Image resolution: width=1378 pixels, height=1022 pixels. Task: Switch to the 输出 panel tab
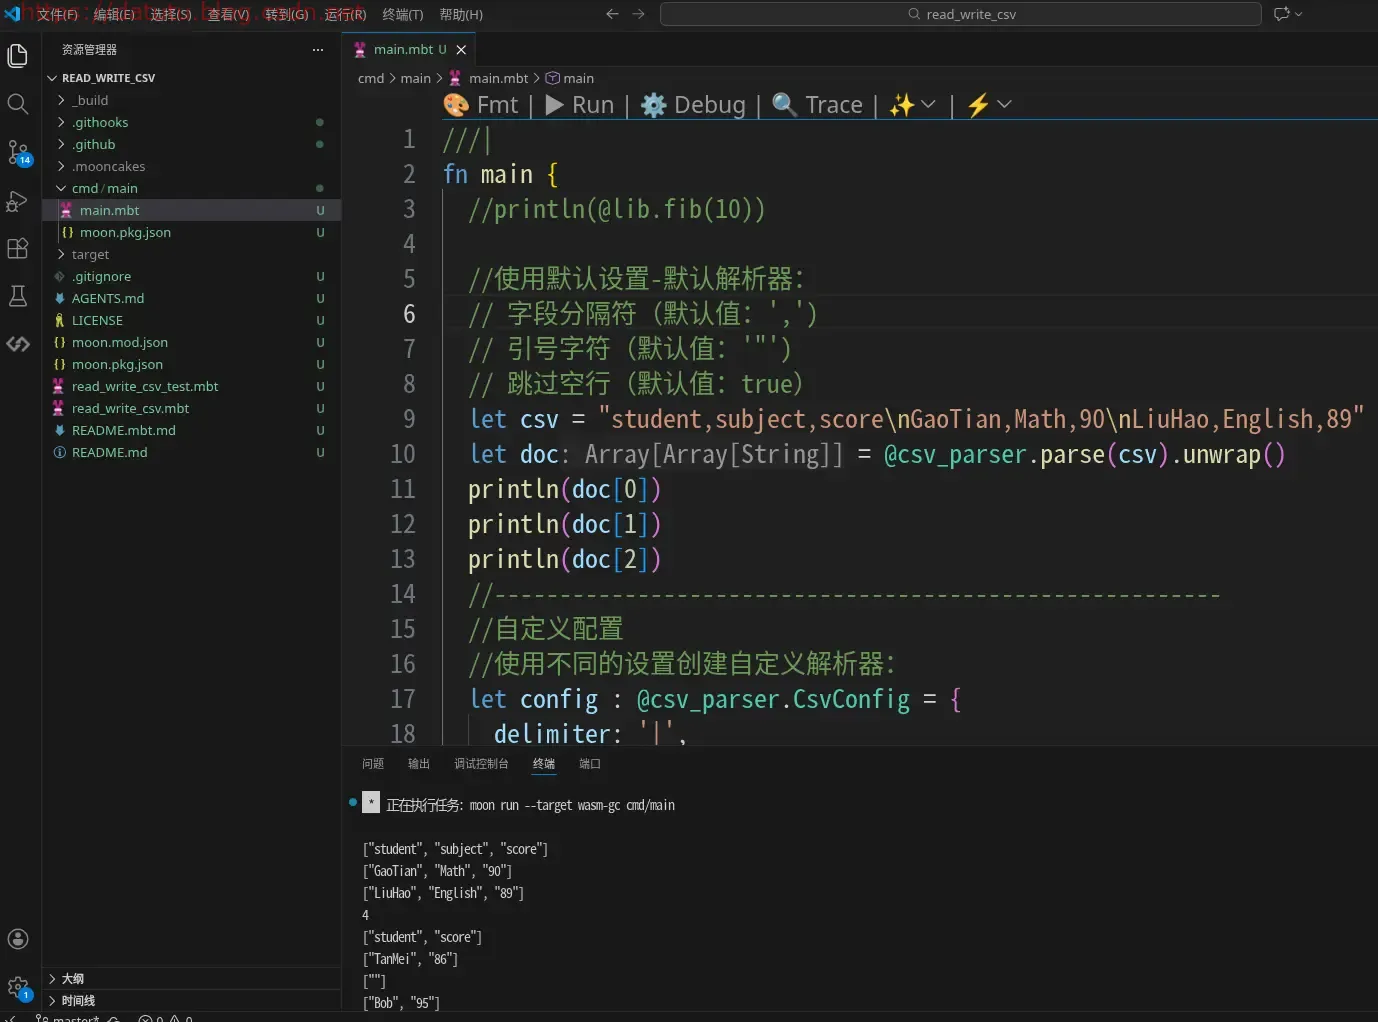pyautogui.click(x=418, y=764)
